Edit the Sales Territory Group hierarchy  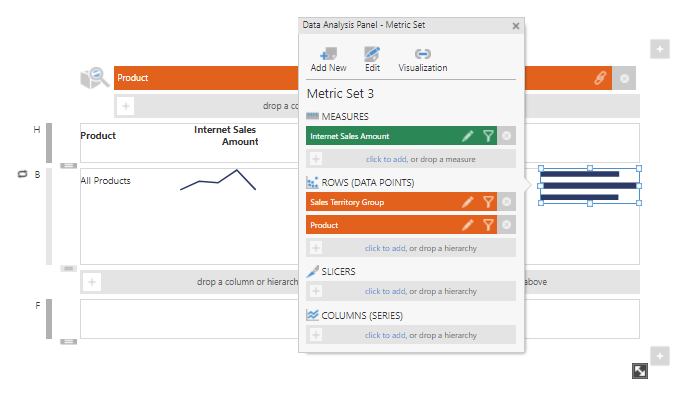[467, 202]
